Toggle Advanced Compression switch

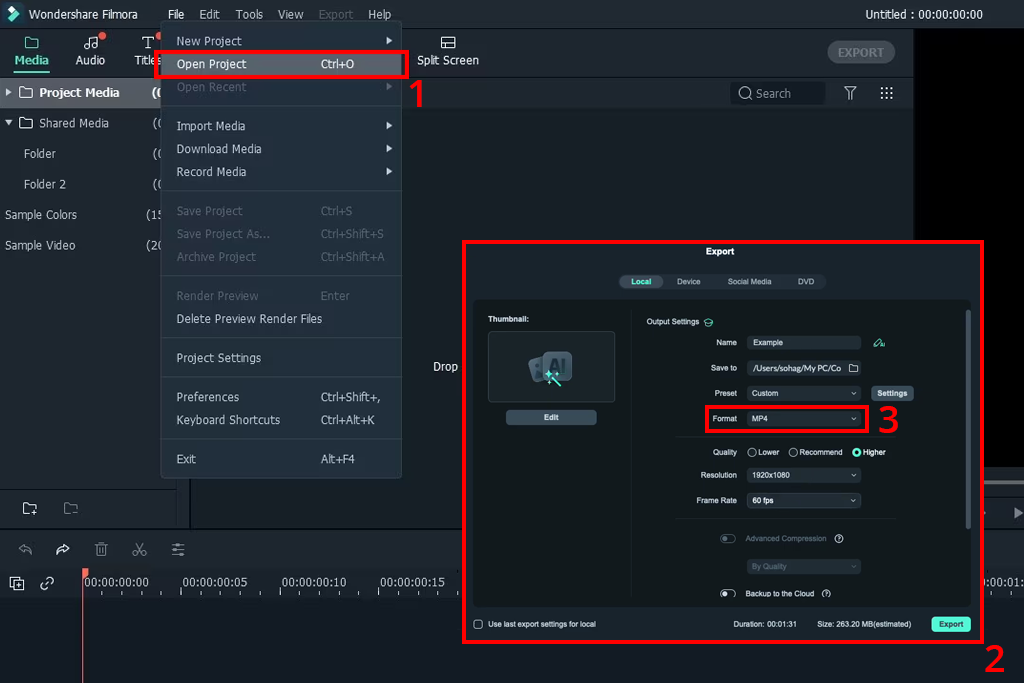(x=728, y=539)
